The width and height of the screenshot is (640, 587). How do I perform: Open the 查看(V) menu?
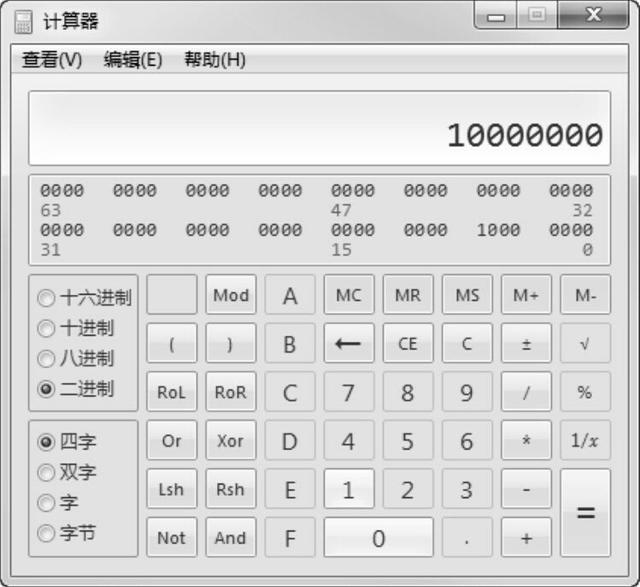[x=52, y=60]
